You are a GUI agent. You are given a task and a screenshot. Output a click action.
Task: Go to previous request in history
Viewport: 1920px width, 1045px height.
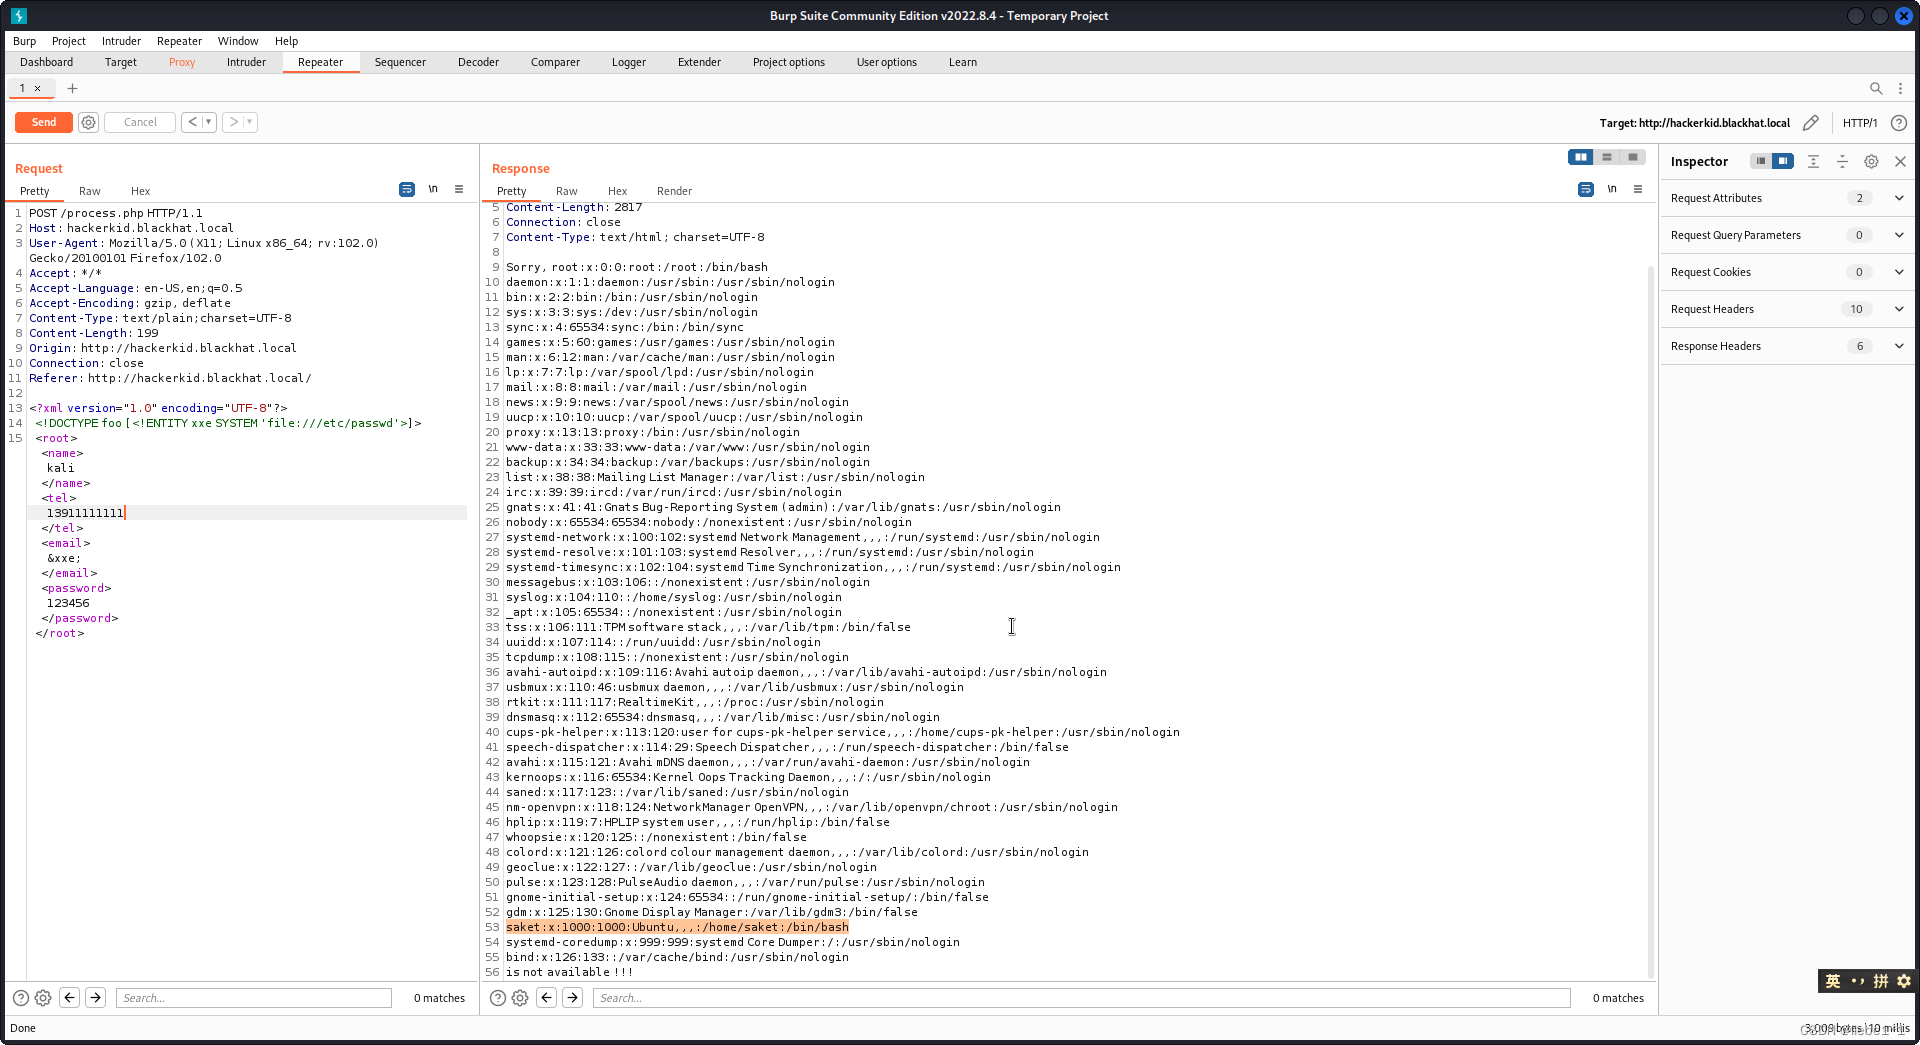point(192,122)
